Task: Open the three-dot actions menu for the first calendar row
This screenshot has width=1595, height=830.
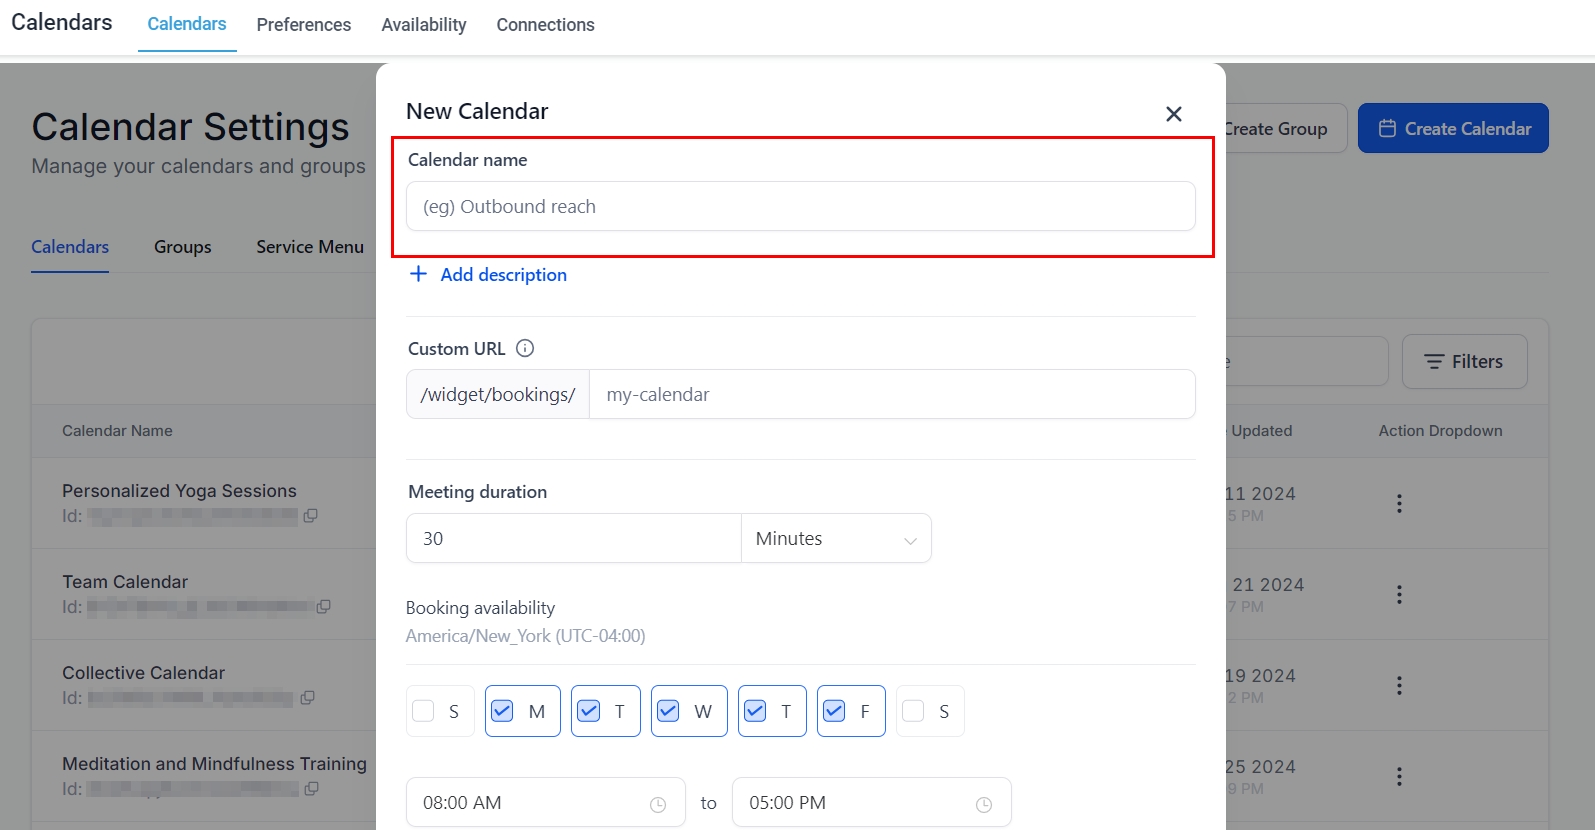Action: (x=1399, y=503)
